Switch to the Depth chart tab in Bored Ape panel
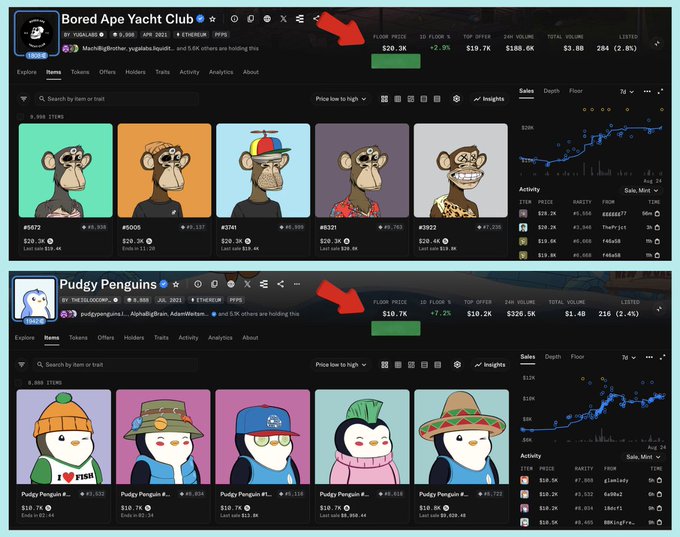Screen dimensions: 680x537 [552, 91]
